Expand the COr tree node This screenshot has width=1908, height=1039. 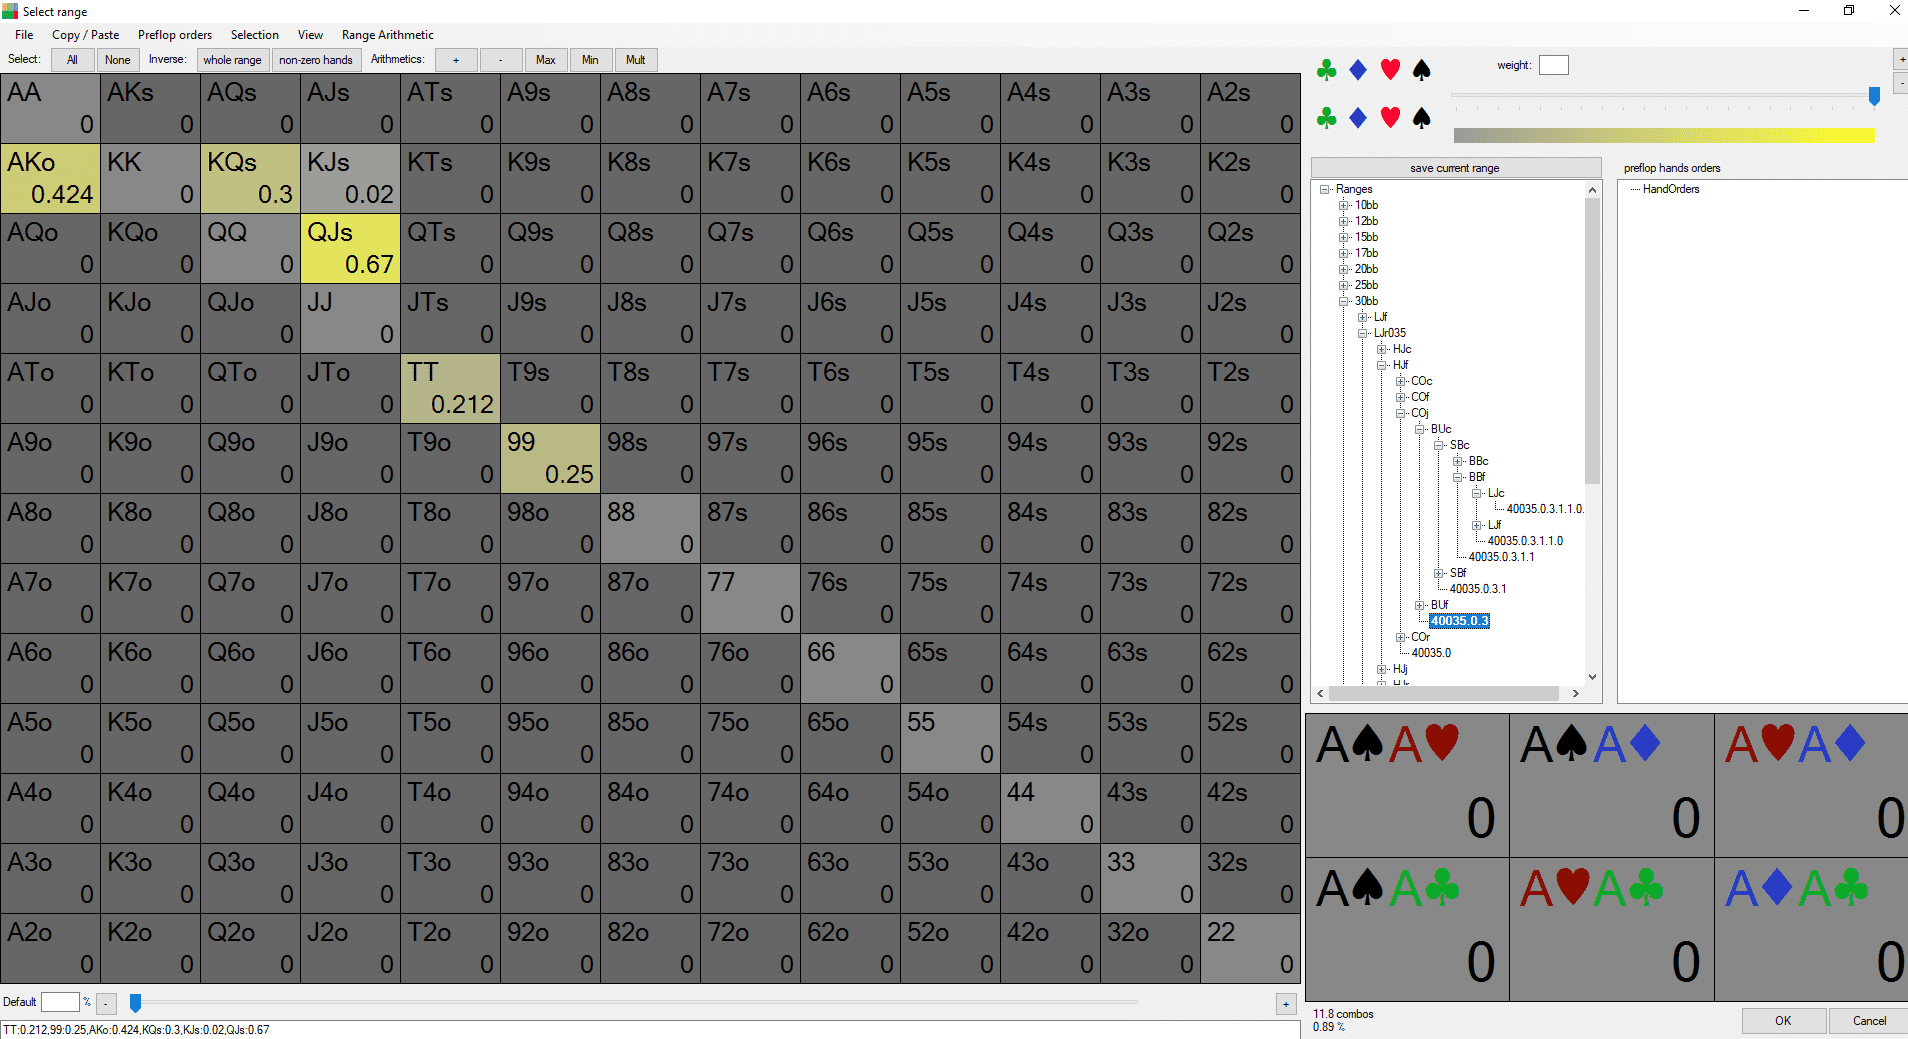pos(1401,637)
